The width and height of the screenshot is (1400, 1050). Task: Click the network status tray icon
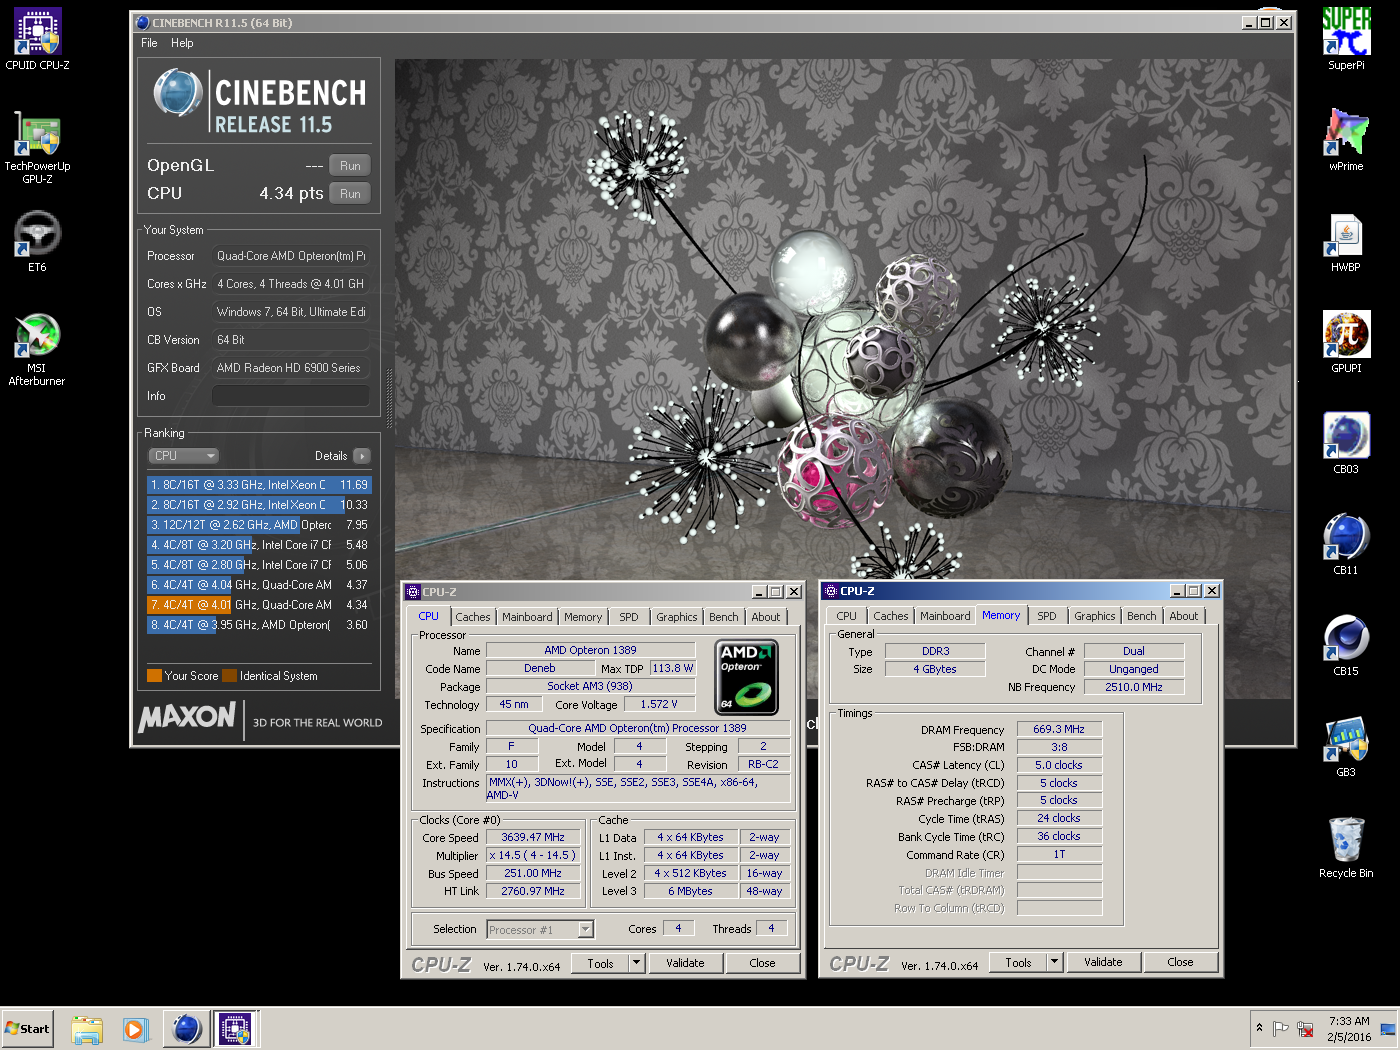point(1305,1029)
